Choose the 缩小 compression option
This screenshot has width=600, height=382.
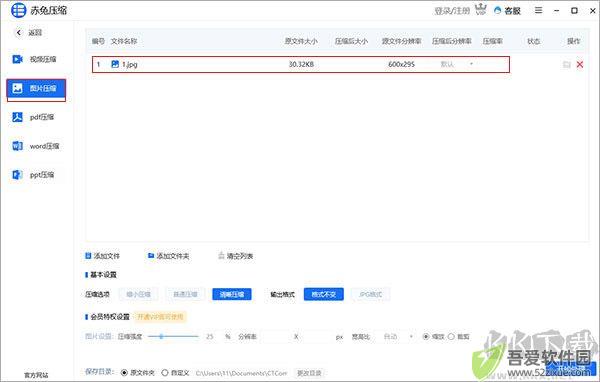(x=138, y=294)
